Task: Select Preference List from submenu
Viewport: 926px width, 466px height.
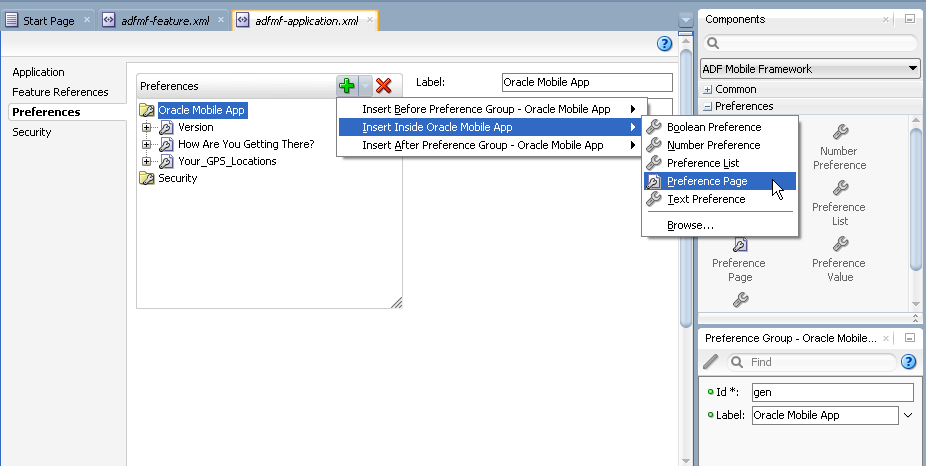Action: tap(720, 163)
